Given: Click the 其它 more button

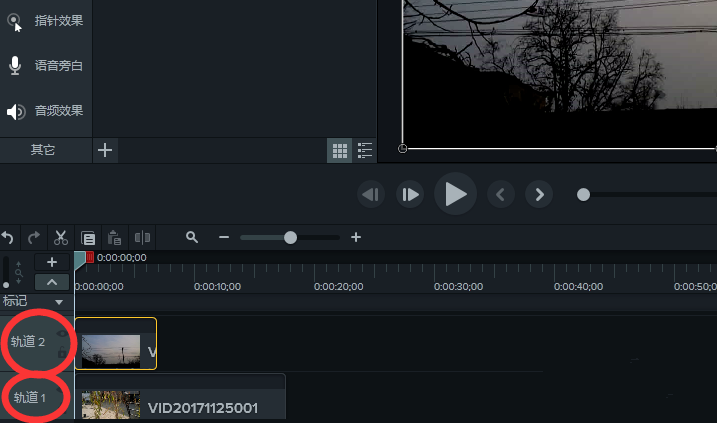Looking at the screenshot, I should pyautogui.click(x=43, y=150).
